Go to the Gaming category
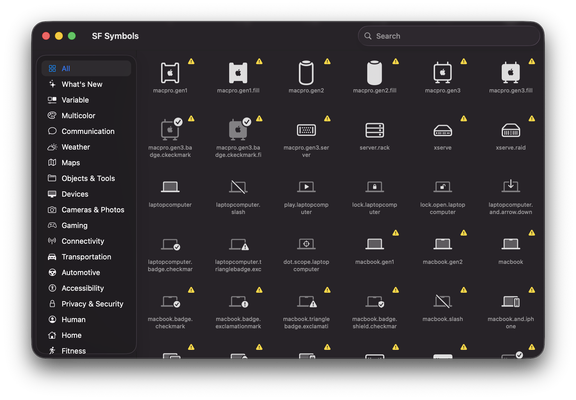 click(86, 225)
